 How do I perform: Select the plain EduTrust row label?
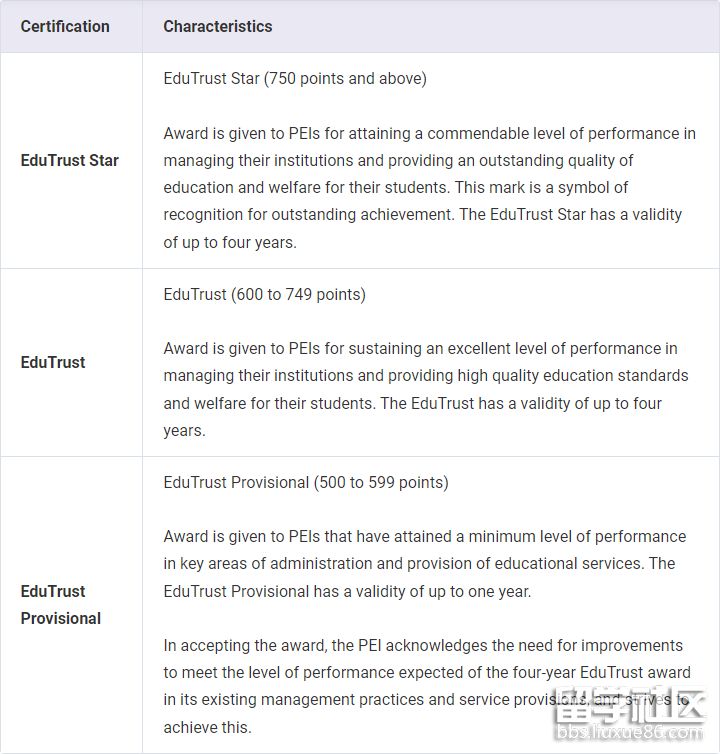coord(53,362)
